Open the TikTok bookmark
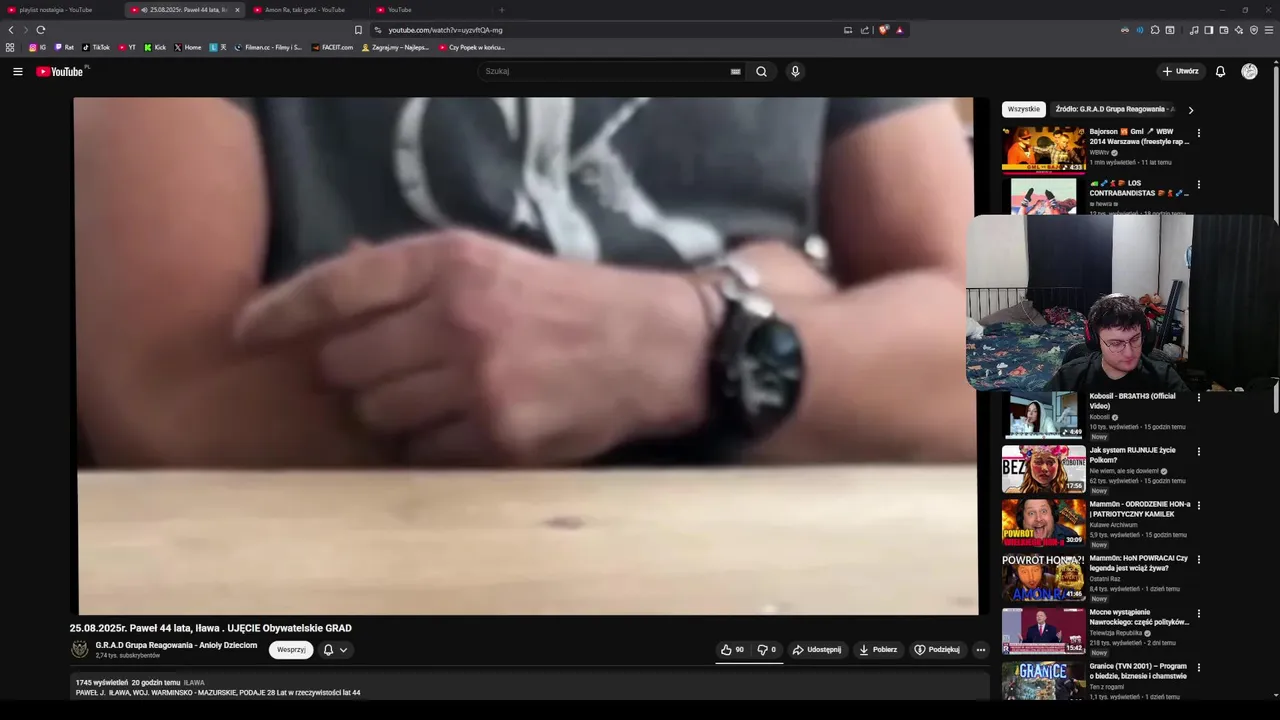 tap(96, 47)
